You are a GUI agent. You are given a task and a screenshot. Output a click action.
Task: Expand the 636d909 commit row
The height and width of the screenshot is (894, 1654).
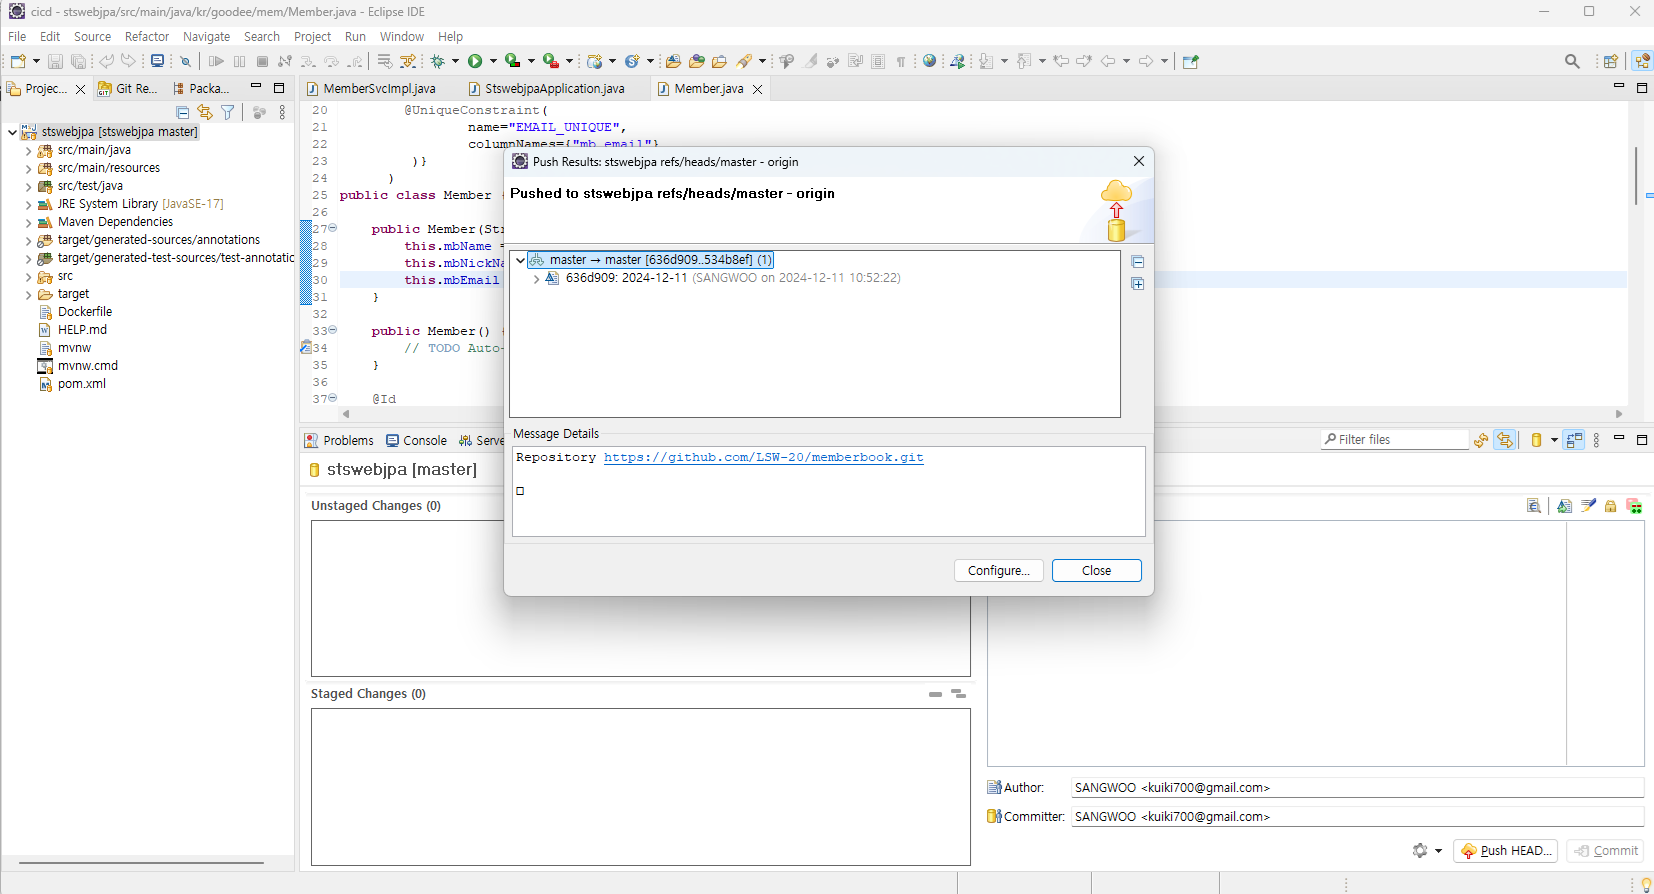click(x=537, y=279)
